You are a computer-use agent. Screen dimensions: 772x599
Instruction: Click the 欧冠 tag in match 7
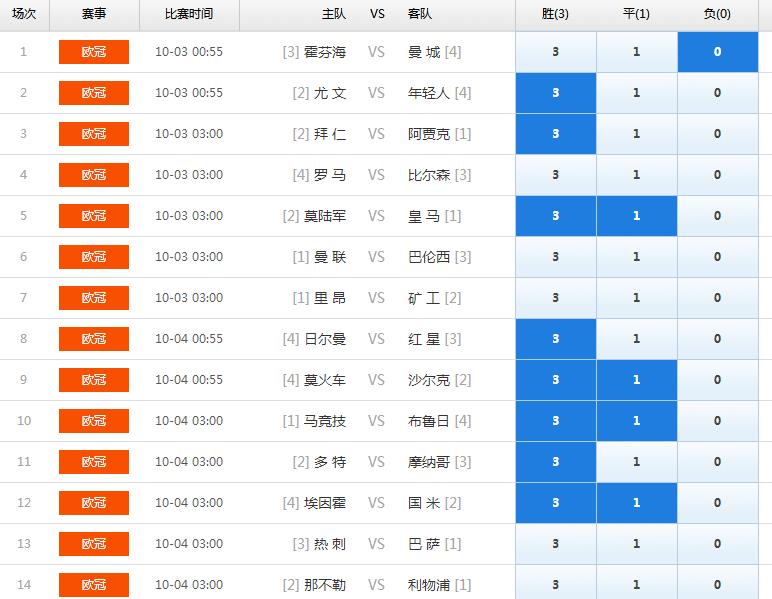(x=94, y=298)
